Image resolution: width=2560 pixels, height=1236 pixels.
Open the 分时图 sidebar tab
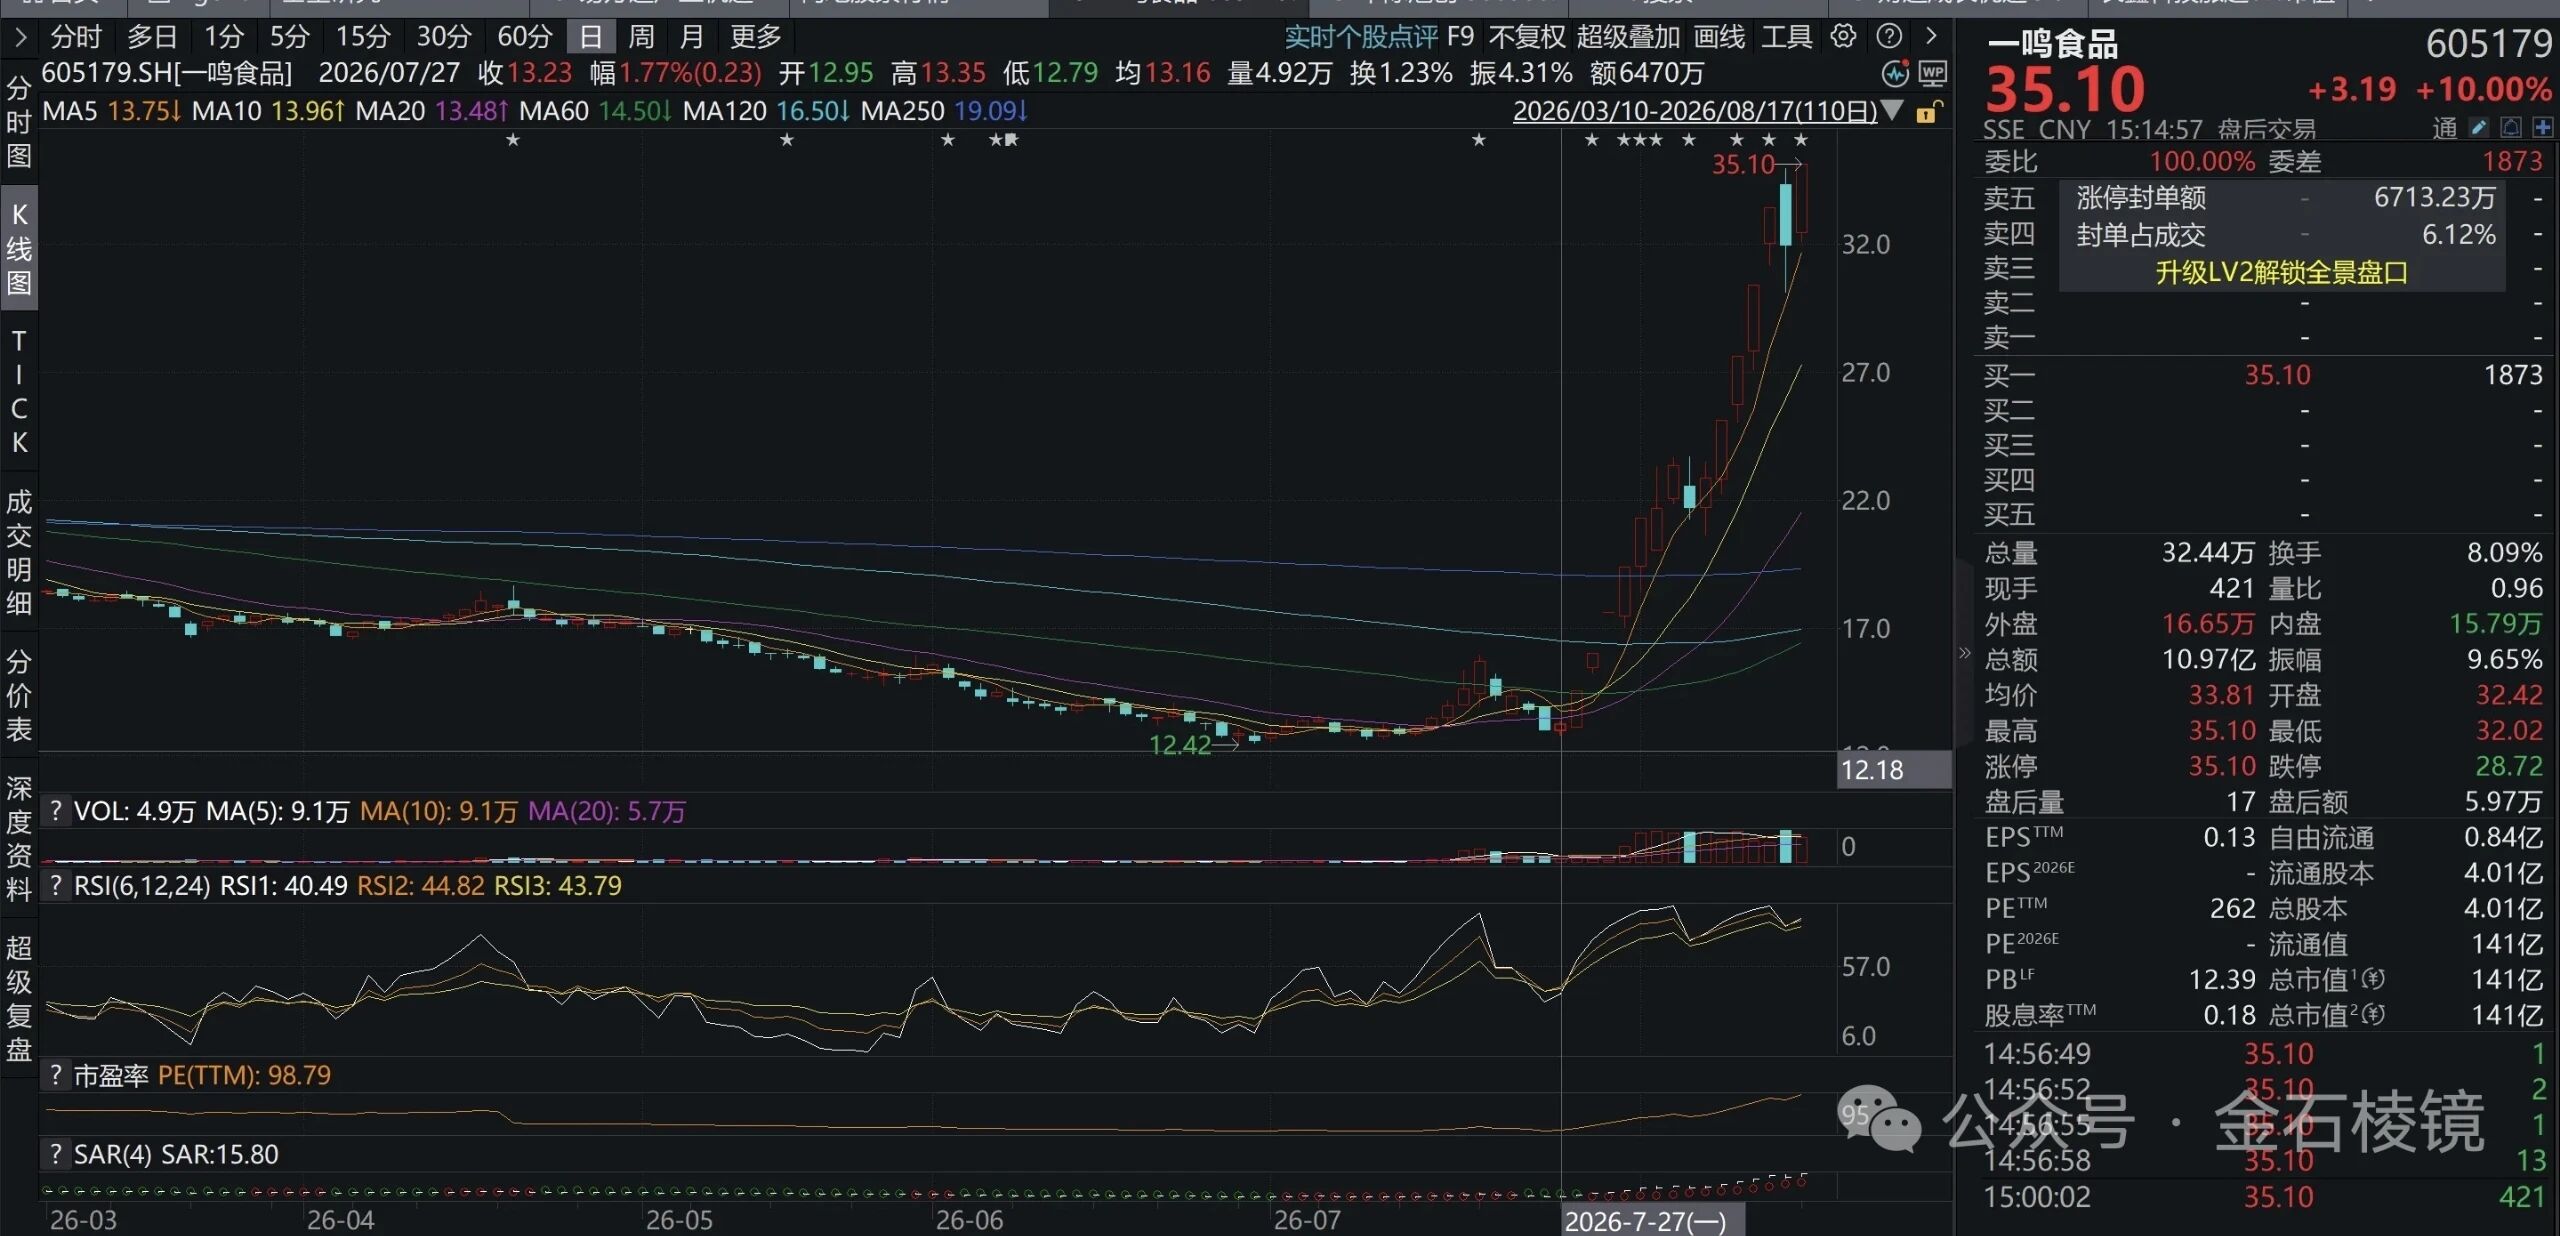click(19, 122)
